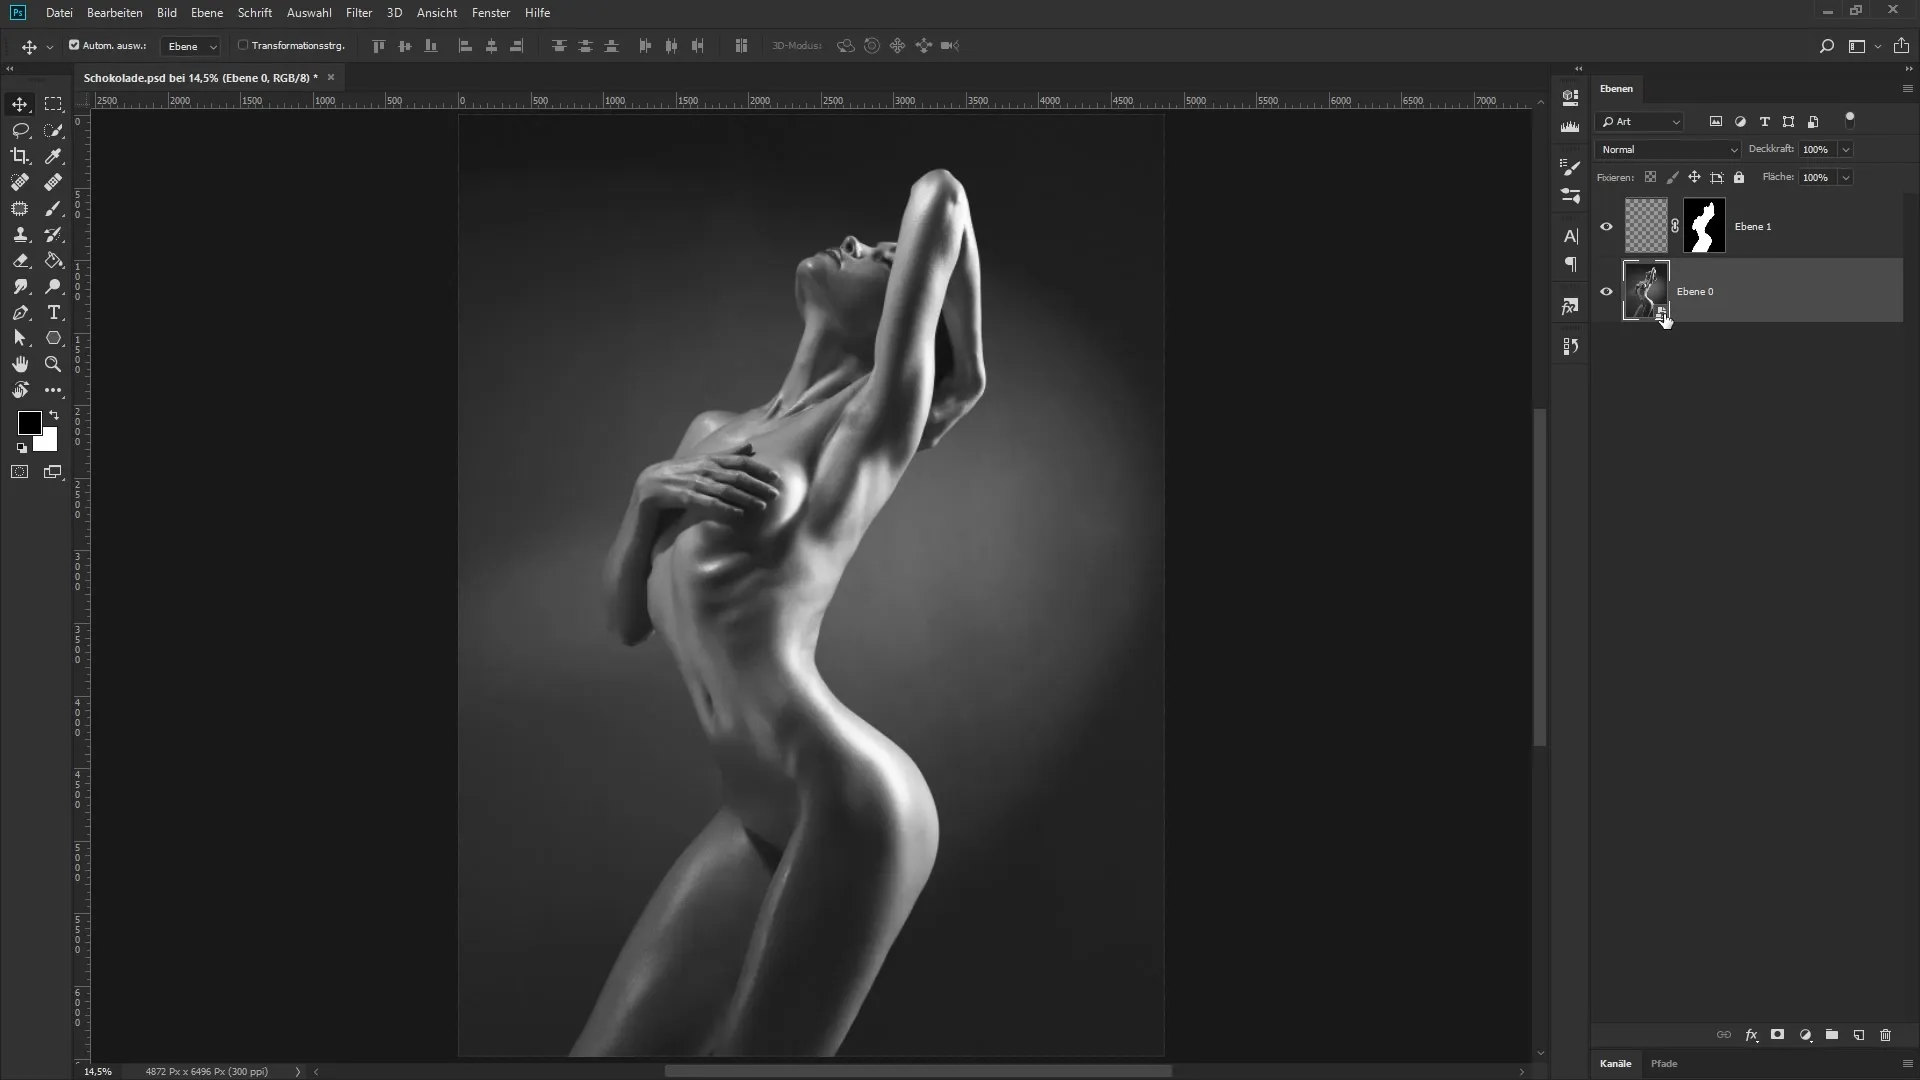Add a layer mask
This screenshot has width=1920, height=1080.
(1777, 1035)
